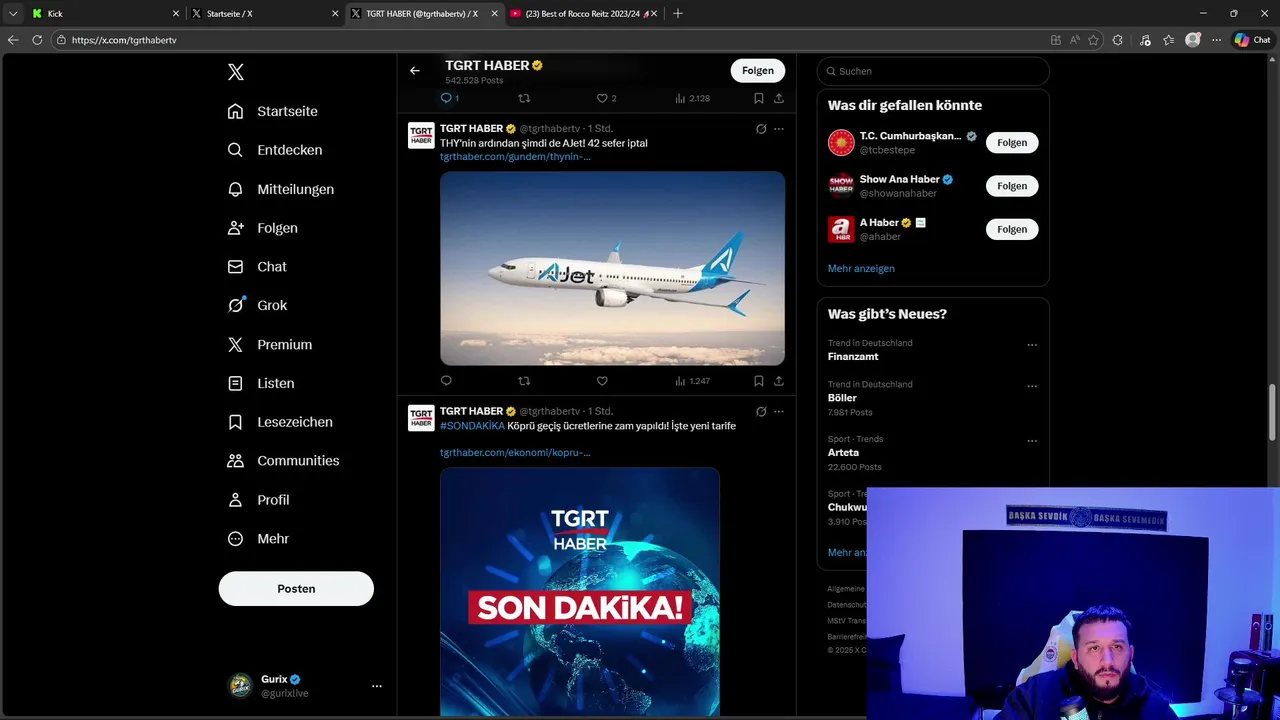The image size is (1280, 720).
Task: Repost the top post beside the 1-reply icon
Action: 524,98
